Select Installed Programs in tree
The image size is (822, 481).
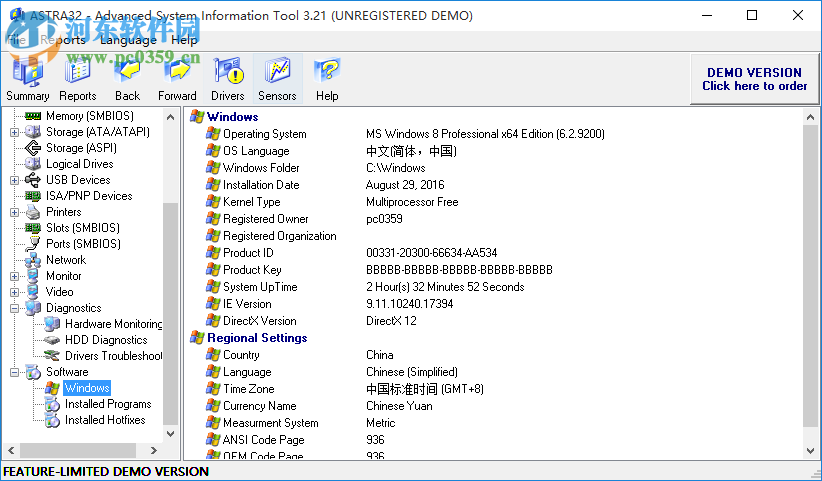click(x=108, y=404)
